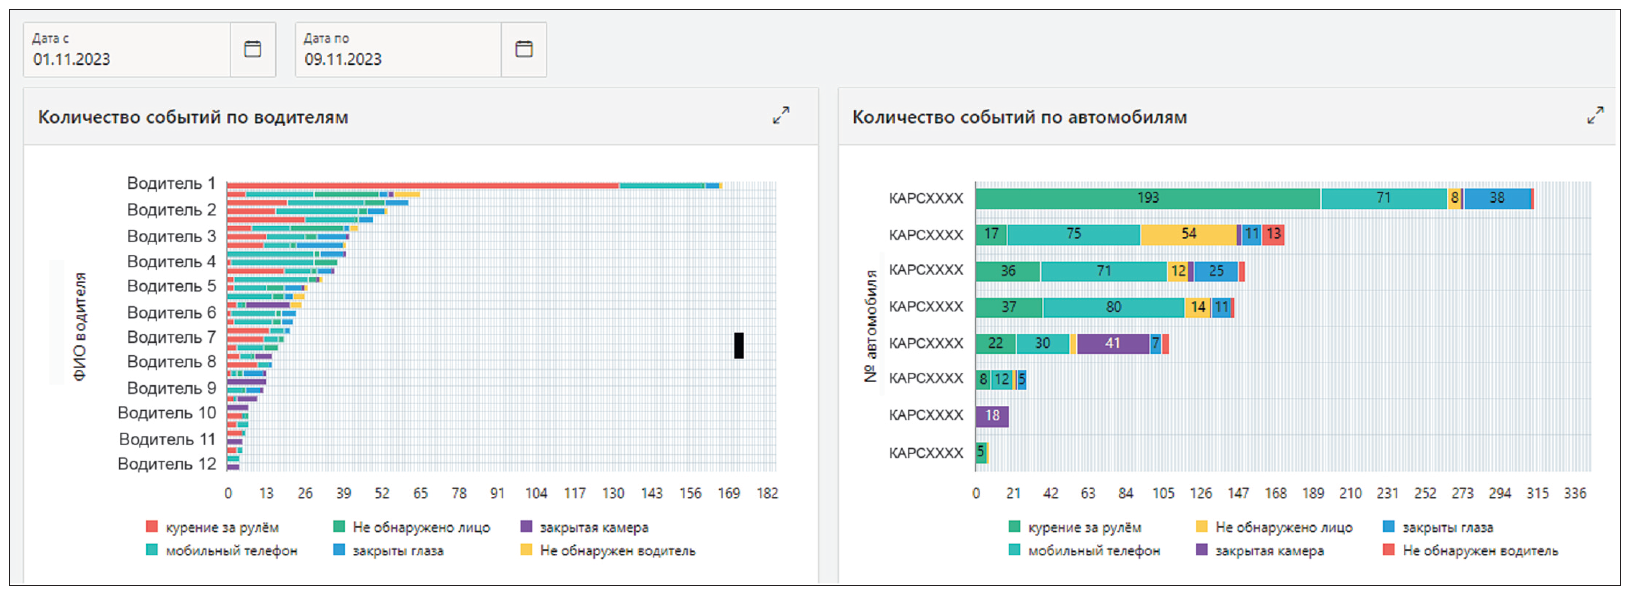Toggle 'мобильный телефон' in drivers chart legend
This screenshot has height=597, width=1632.
(x=221, y=550)
